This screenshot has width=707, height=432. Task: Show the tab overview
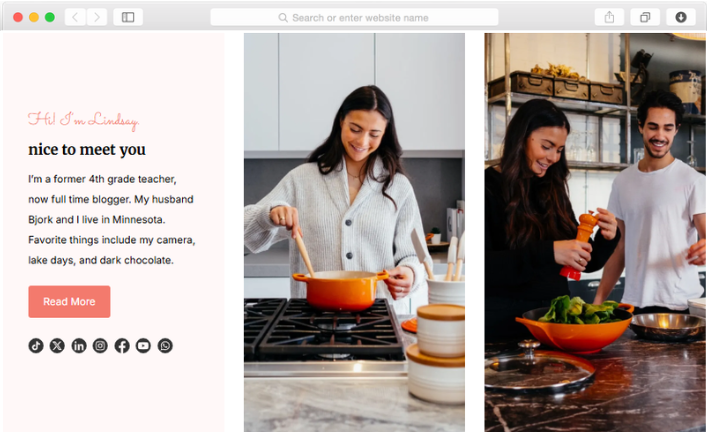[x=645, y=18]
